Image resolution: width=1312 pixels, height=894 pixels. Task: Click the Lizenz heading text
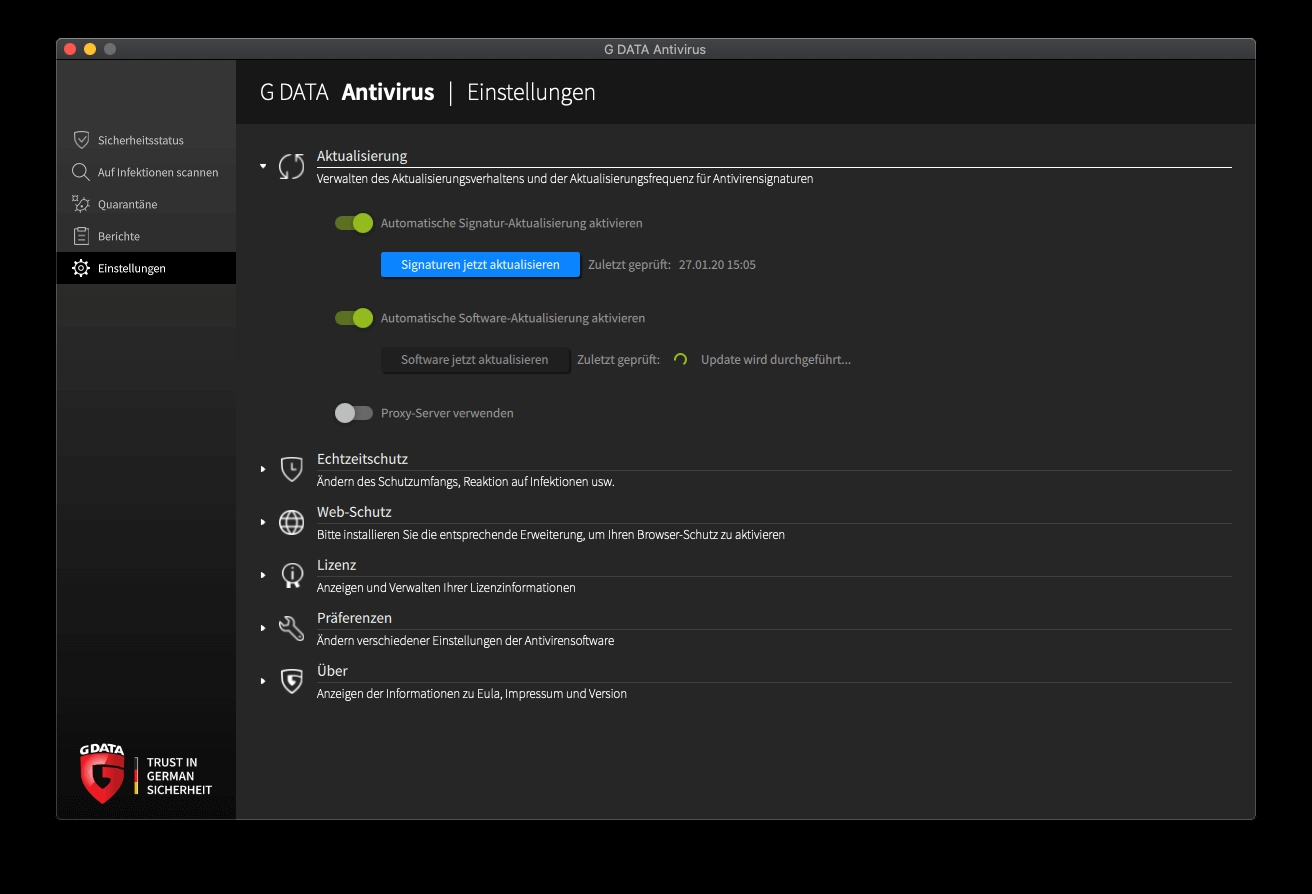click(x=337, y=565)
